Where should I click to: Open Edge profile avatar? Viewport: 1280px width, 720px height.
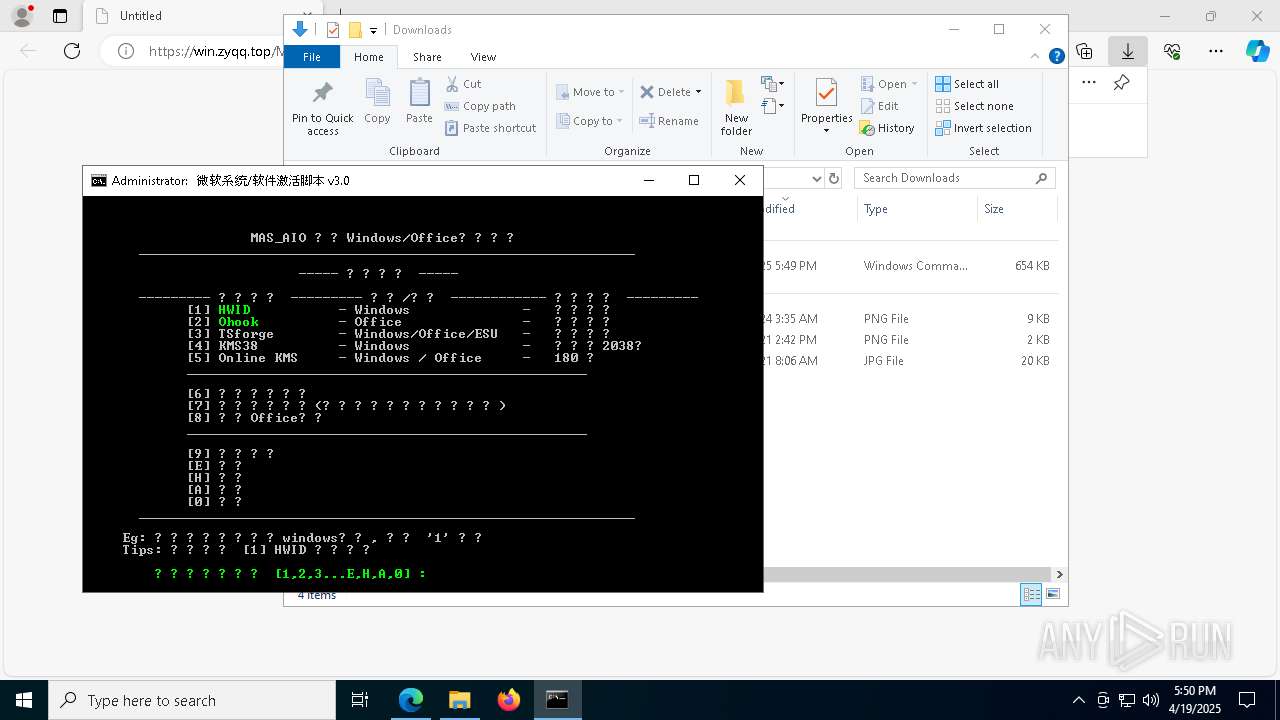point(22,16)
